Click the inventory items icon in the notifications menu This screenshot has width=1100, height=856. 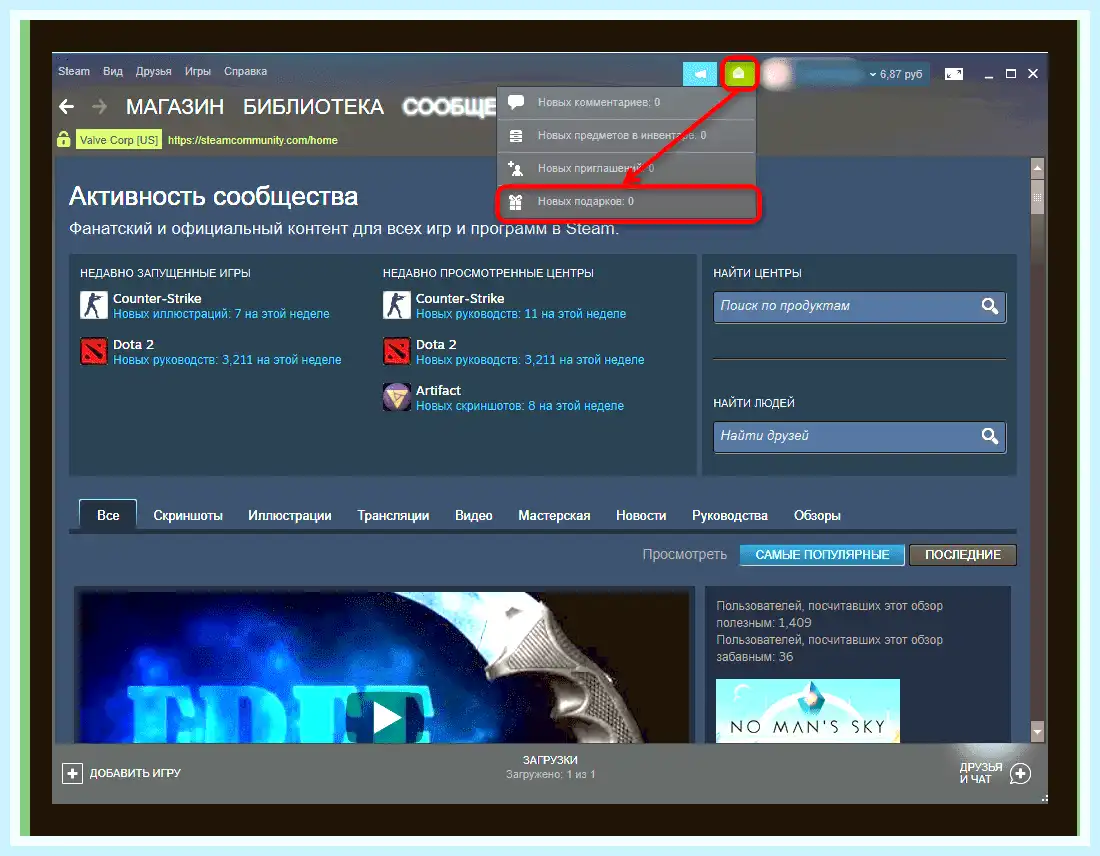click(516, 135)
